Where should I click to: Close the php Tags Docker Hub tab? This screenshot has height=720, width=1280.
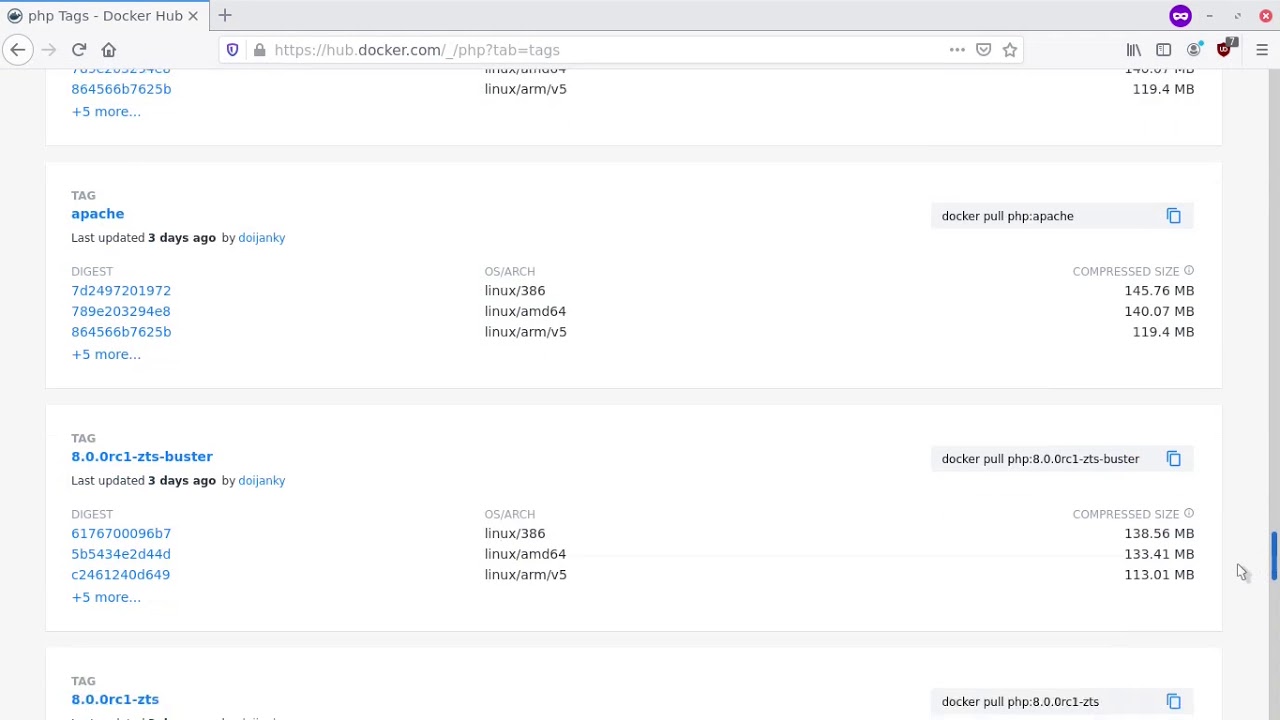[x=193, y=16]
